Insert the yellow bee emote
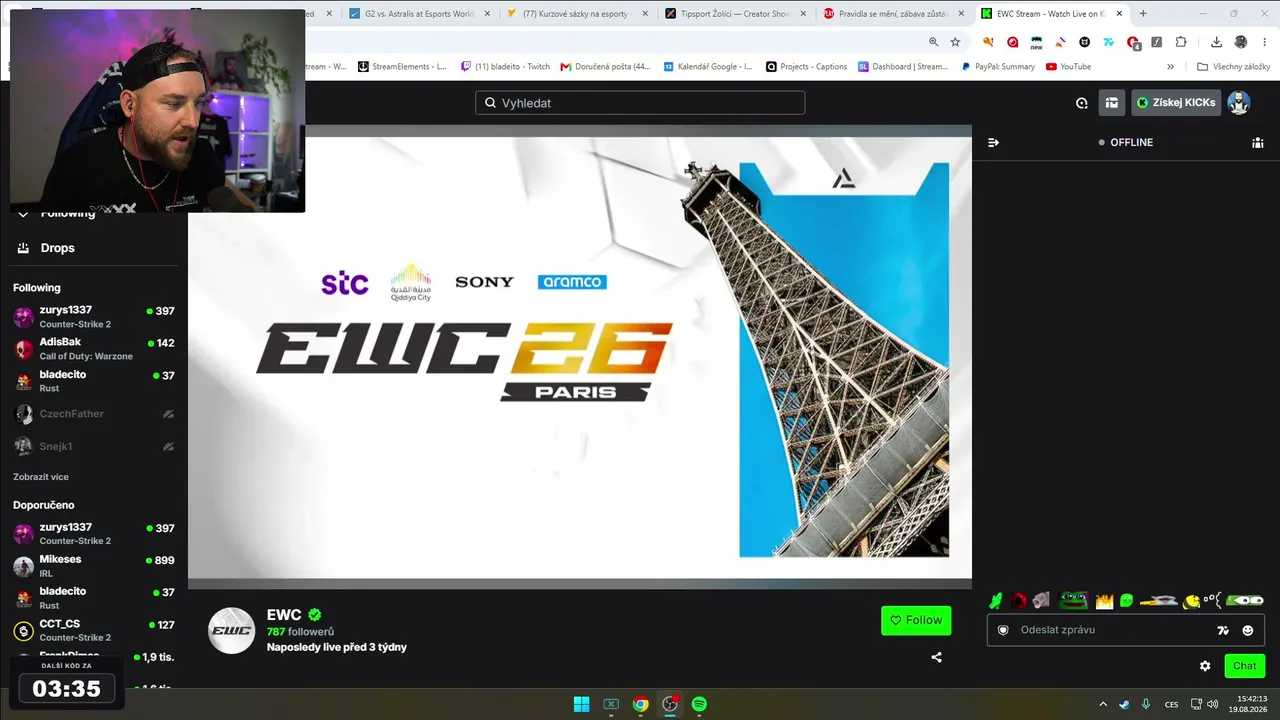The height and width of the screenshot is (720, 1280). [1191, 601]
